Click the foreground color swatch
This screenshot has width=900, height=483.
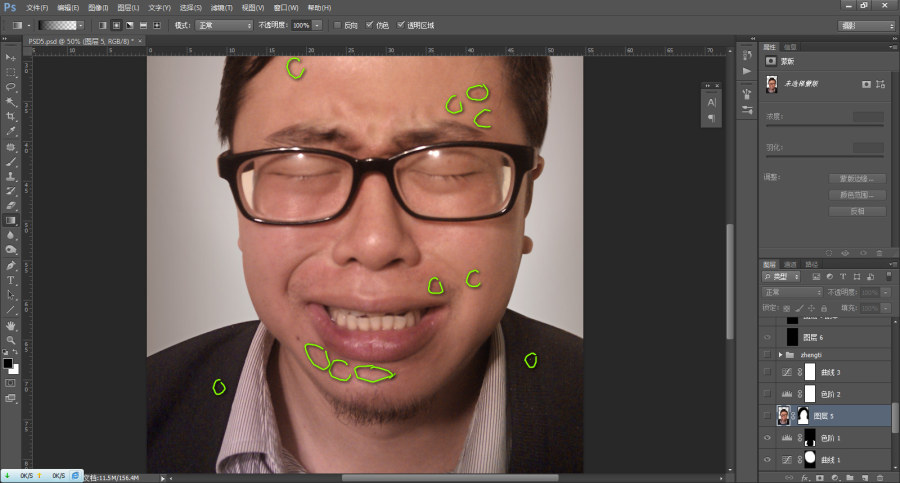tap(8, 364)
